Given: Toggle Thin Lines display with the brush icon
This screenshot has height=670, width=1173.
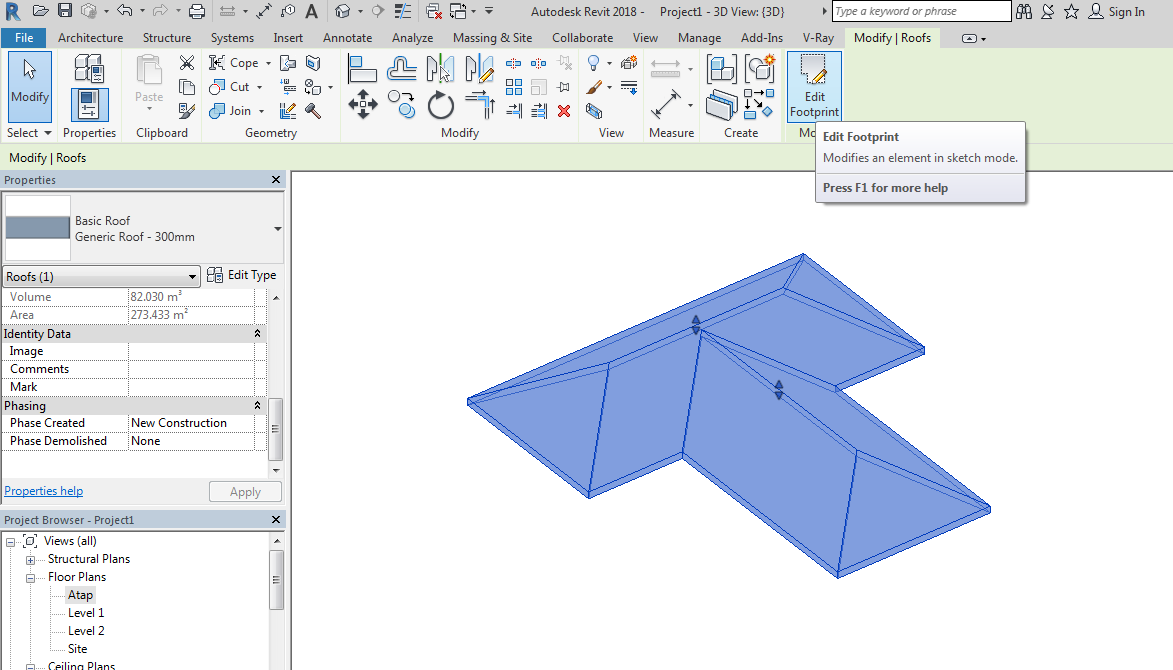Looking at the screenshot, I should (592, 87).
